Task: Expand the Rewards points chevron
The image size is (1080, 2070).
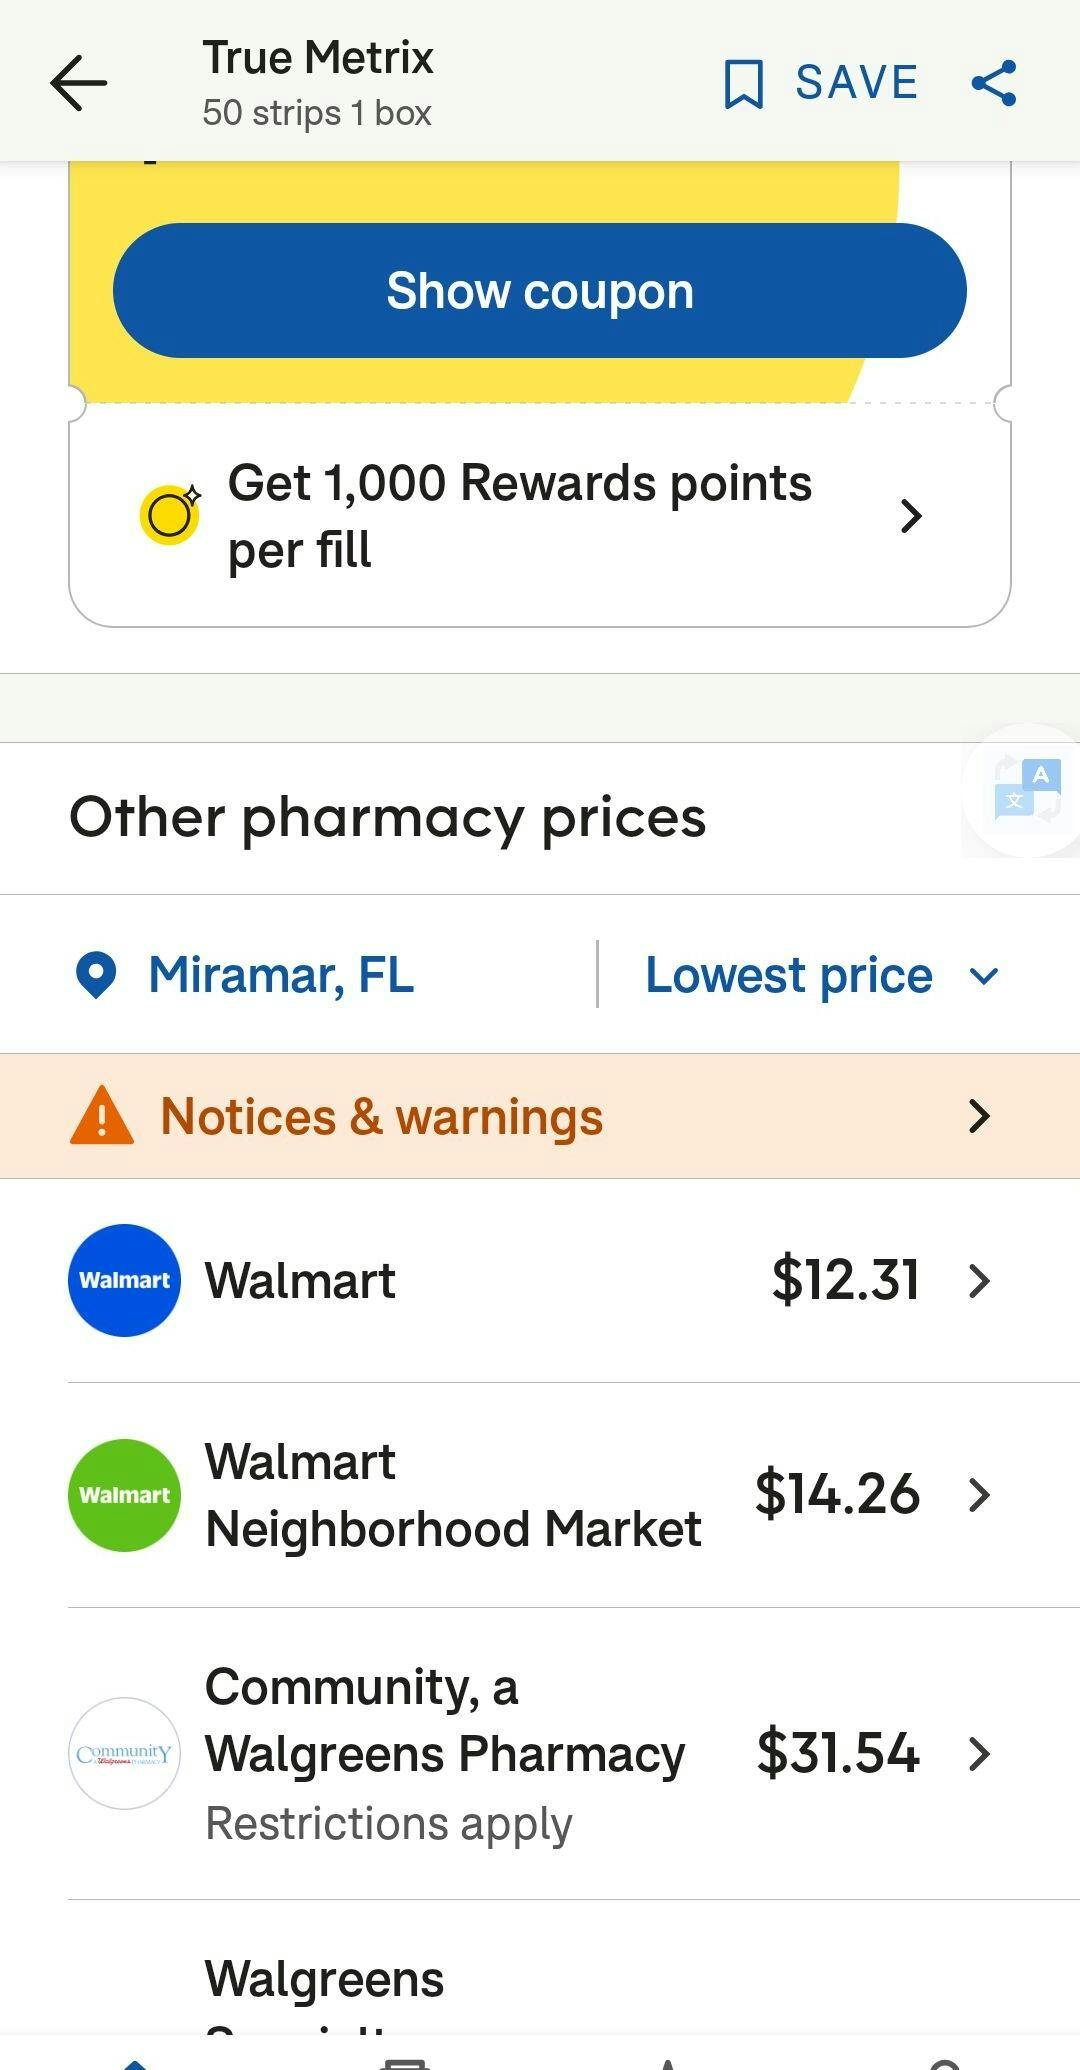Action: (910, 516)
